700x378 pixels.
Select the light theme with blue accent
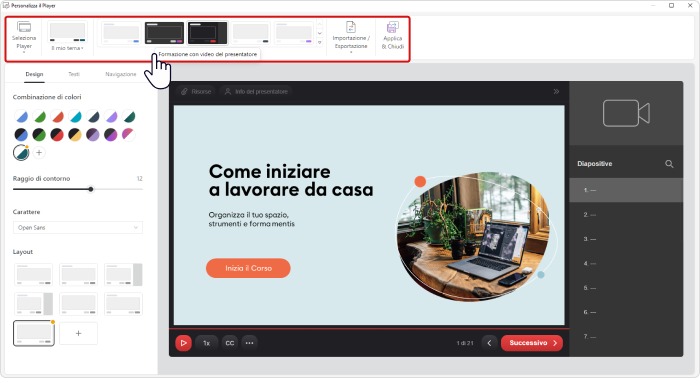tap(121, 33)
